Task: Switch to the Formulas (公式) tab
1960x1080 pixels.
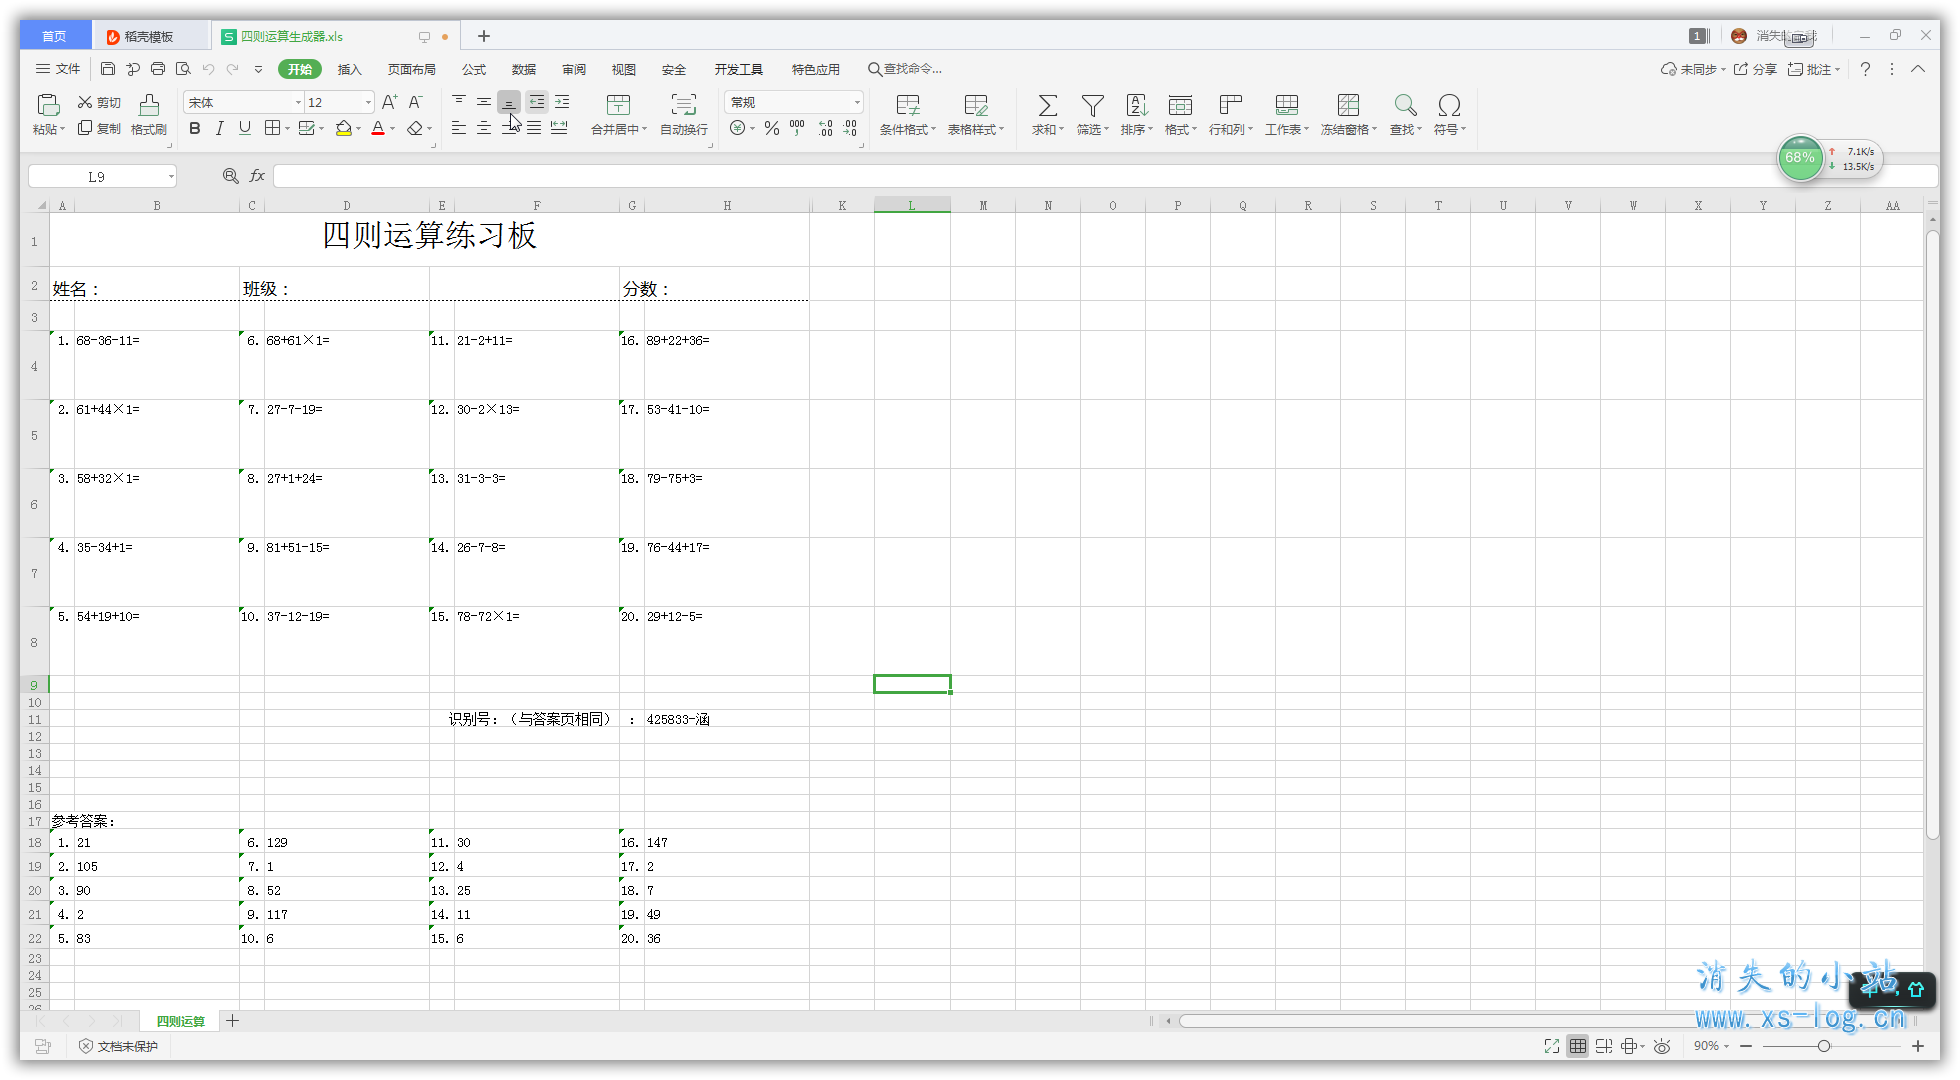Action: [474, 69]
